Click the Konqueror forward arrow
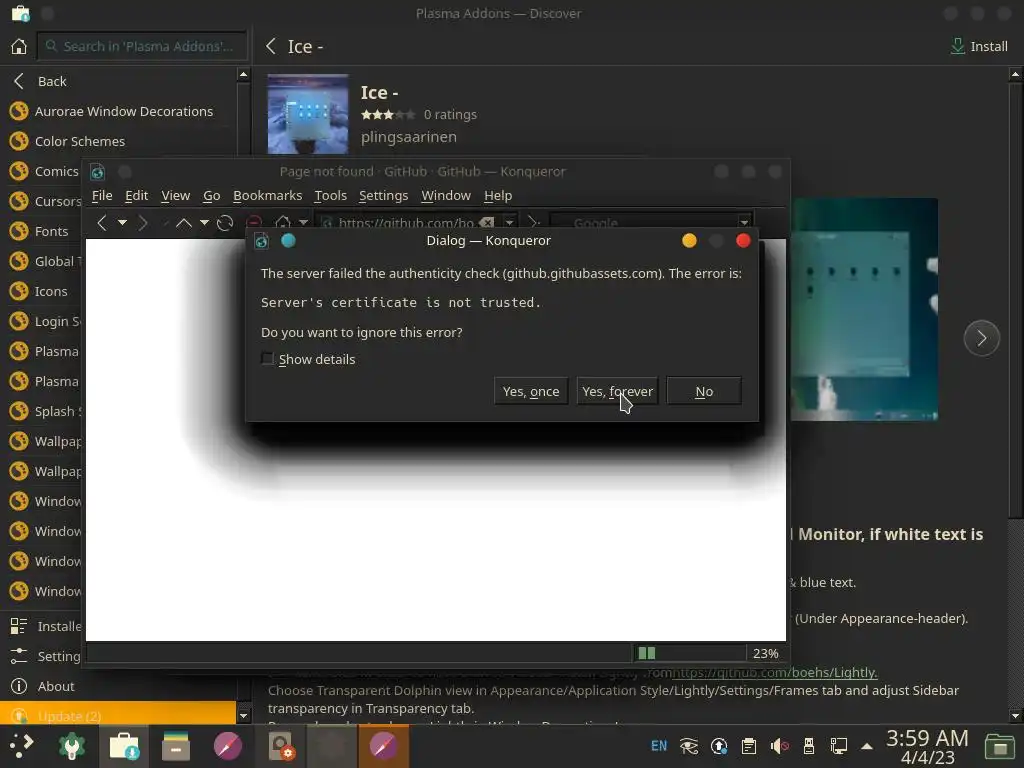This screenshot has width=1024, height=768. [143, 223]
